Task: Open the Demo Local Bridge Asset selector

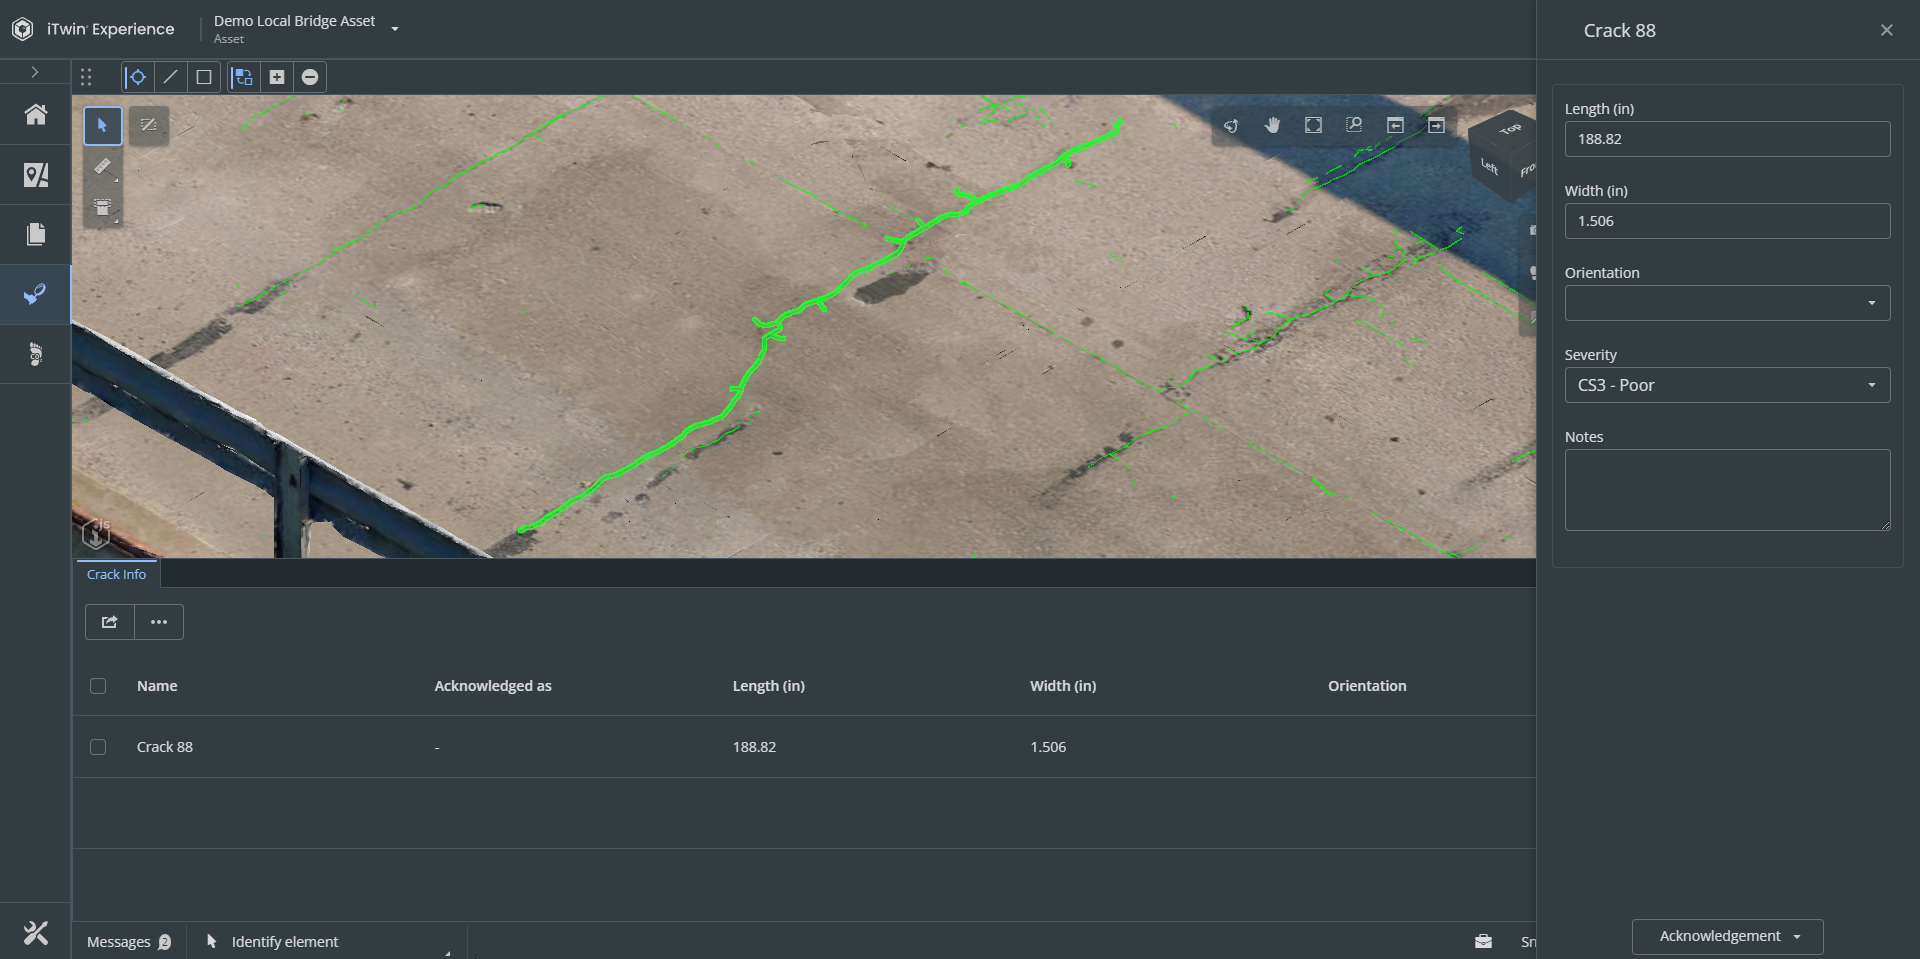Action: [x=306, y=29]
